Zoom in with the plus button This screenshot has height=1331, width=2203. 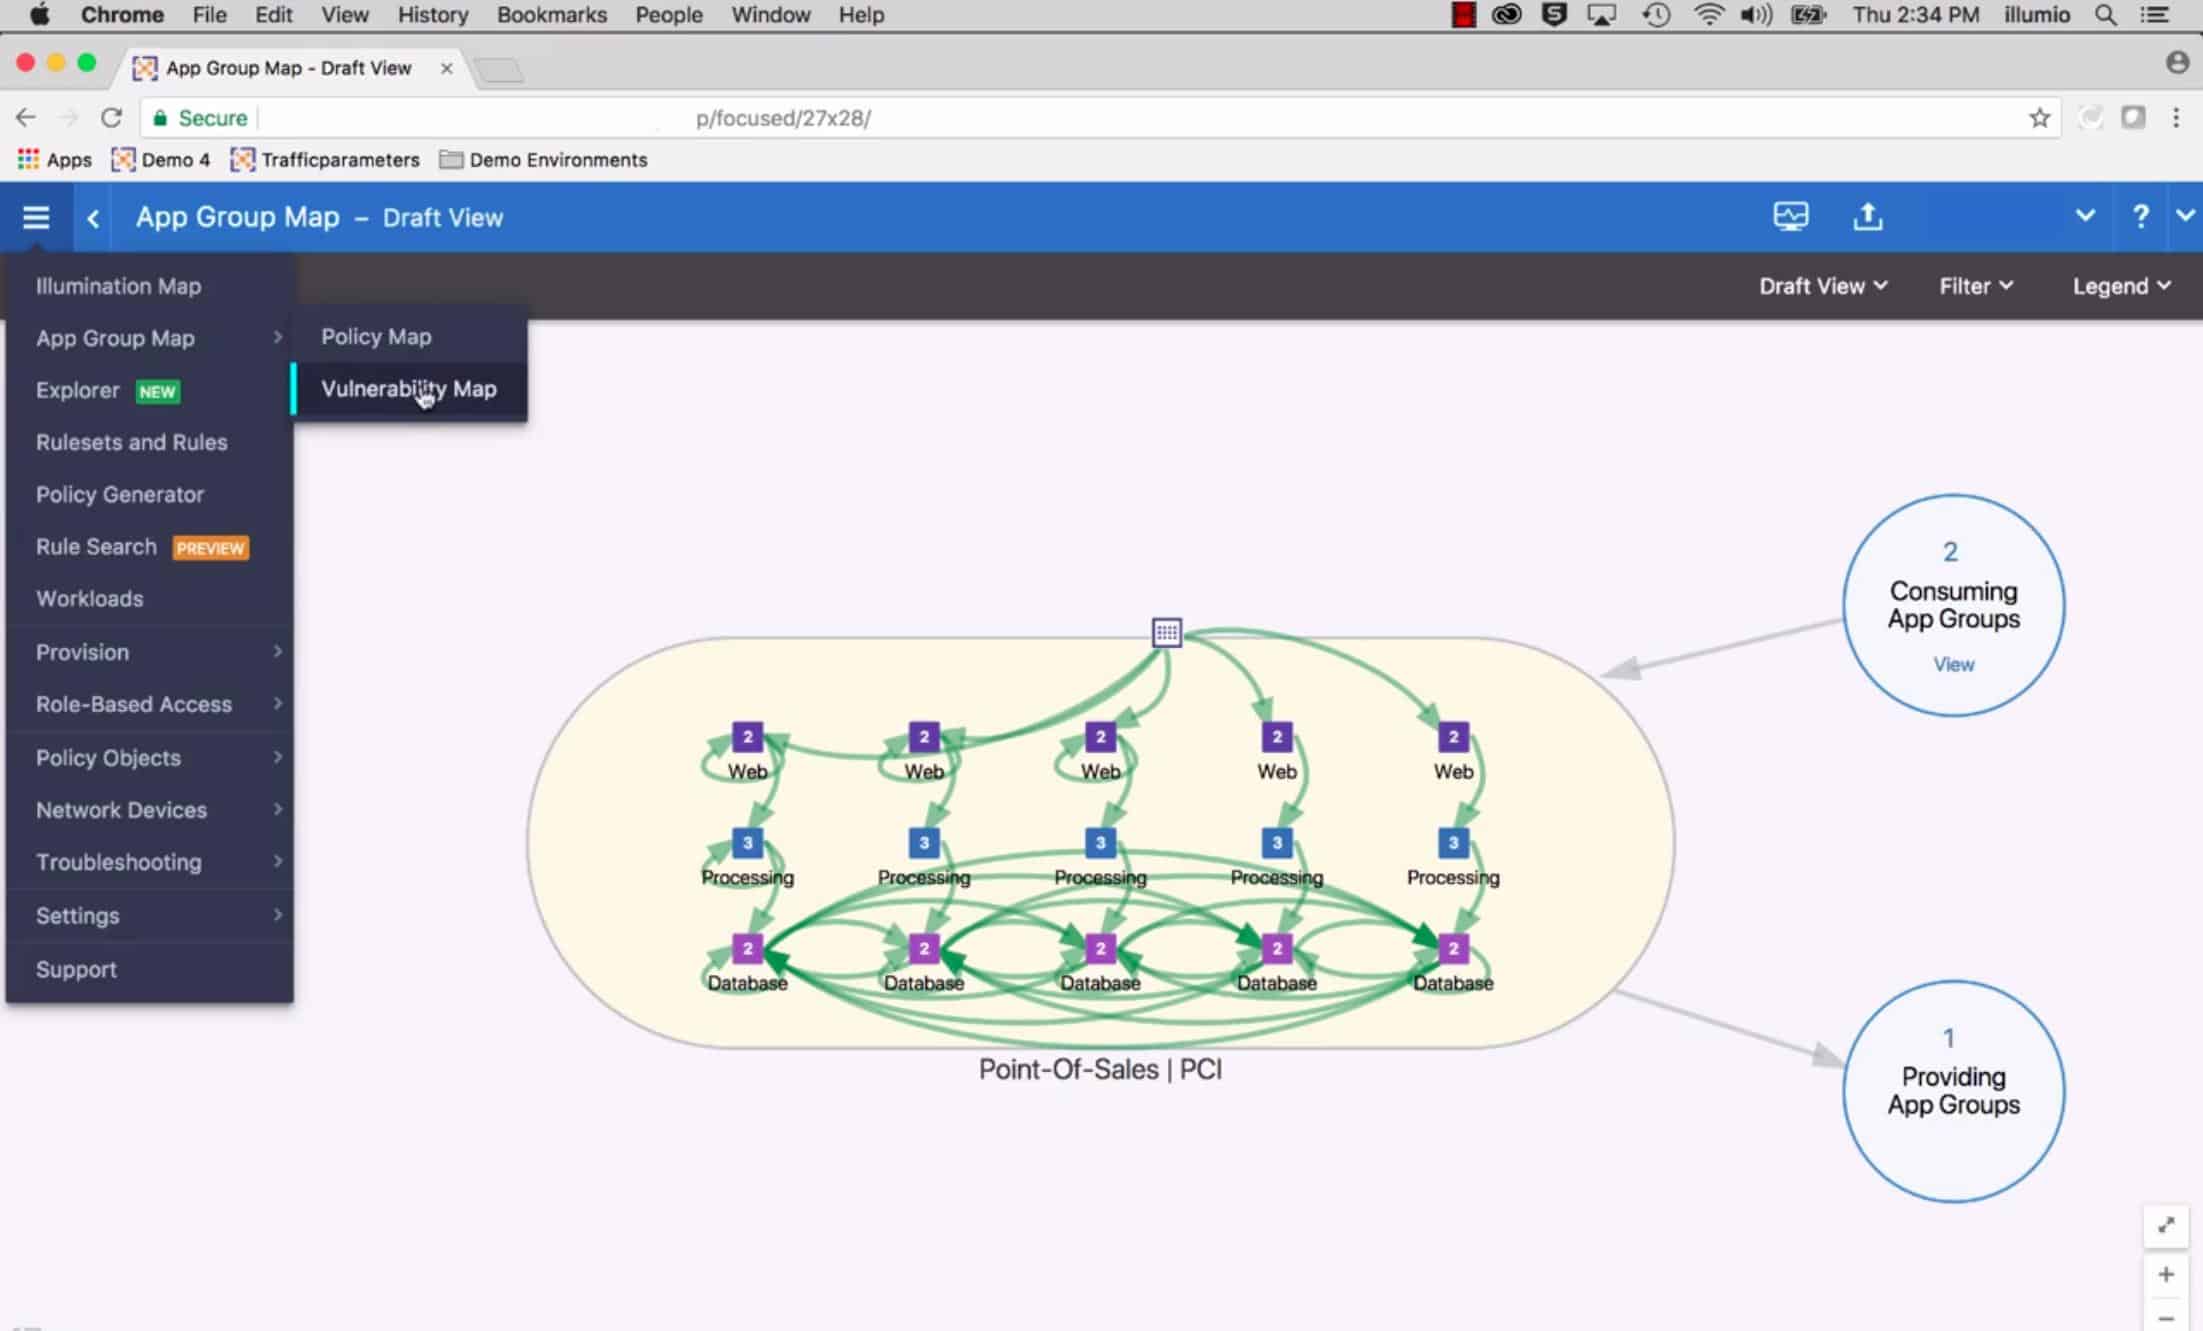[2166, 1274]
